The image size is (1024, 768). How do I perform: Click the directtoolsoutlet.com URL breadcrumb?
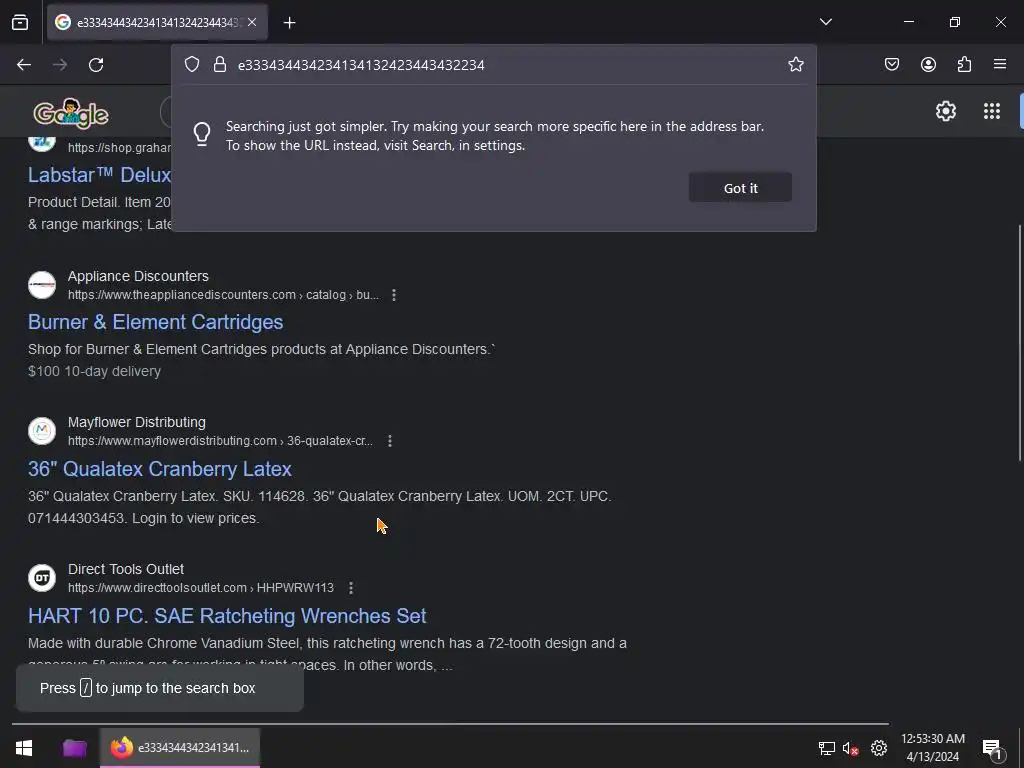coord(200,588)
